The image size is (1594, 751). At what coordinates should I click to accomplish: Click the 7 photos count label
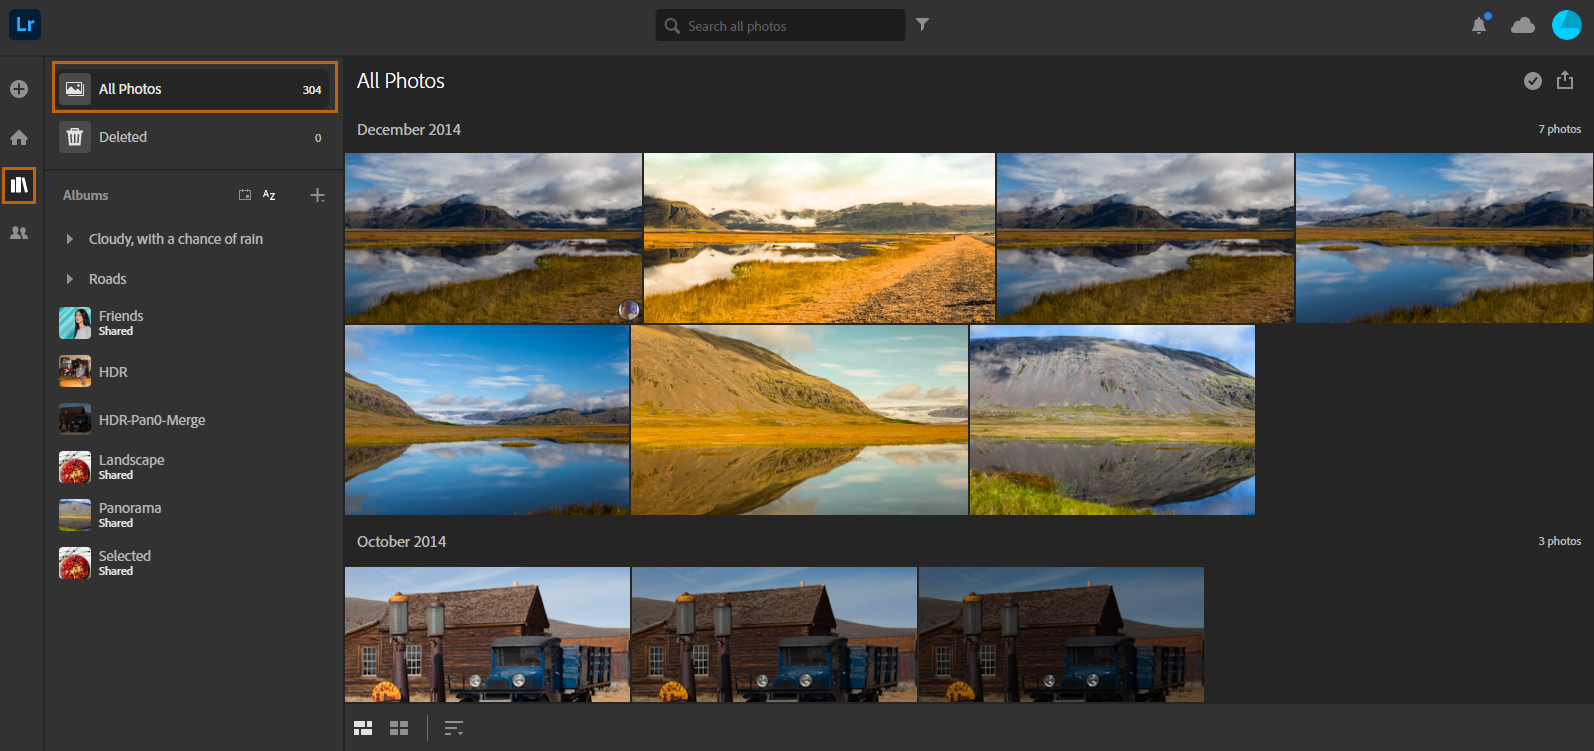[x=1560, y=129]
